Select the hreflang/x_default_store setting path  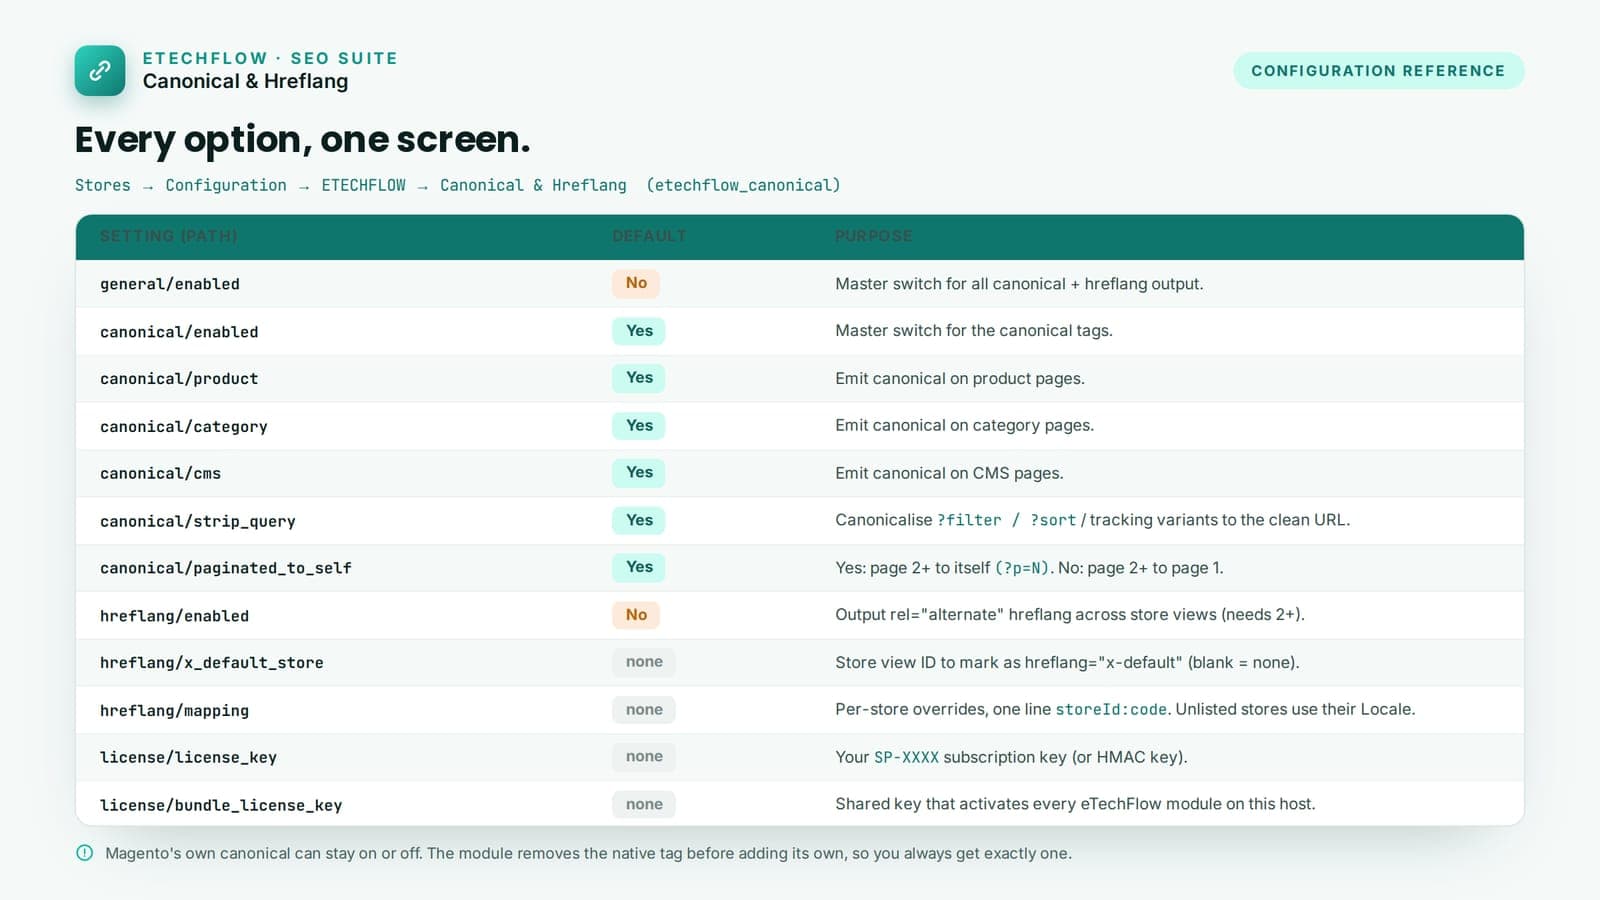(212, 663)
